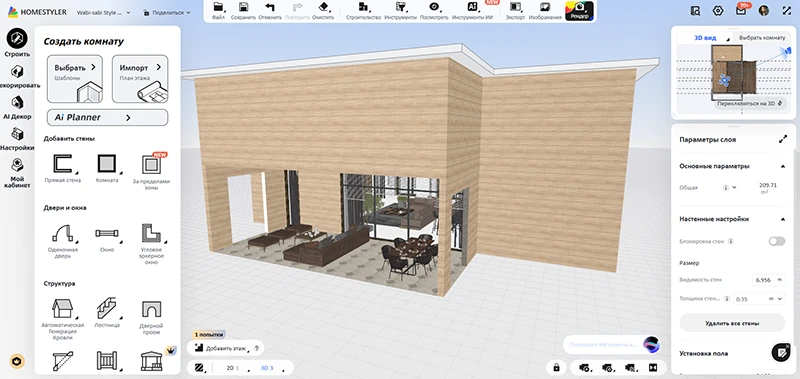800x379 pixels.
Task: Open Инструменты ИИ AI tools
Action: click(x=472, y=7)
